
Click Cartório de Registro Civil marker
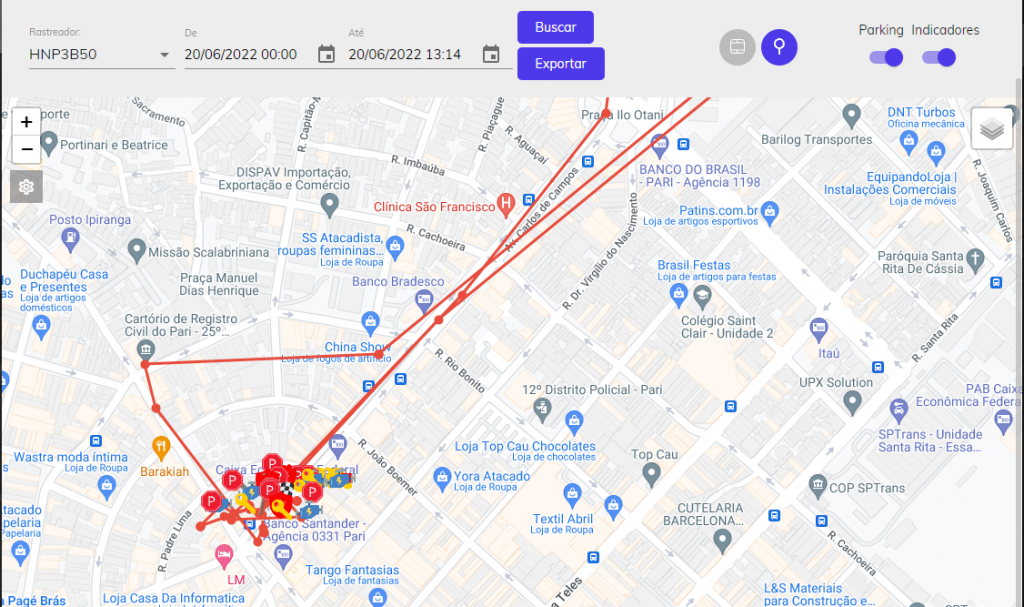[x=146, y=350]
